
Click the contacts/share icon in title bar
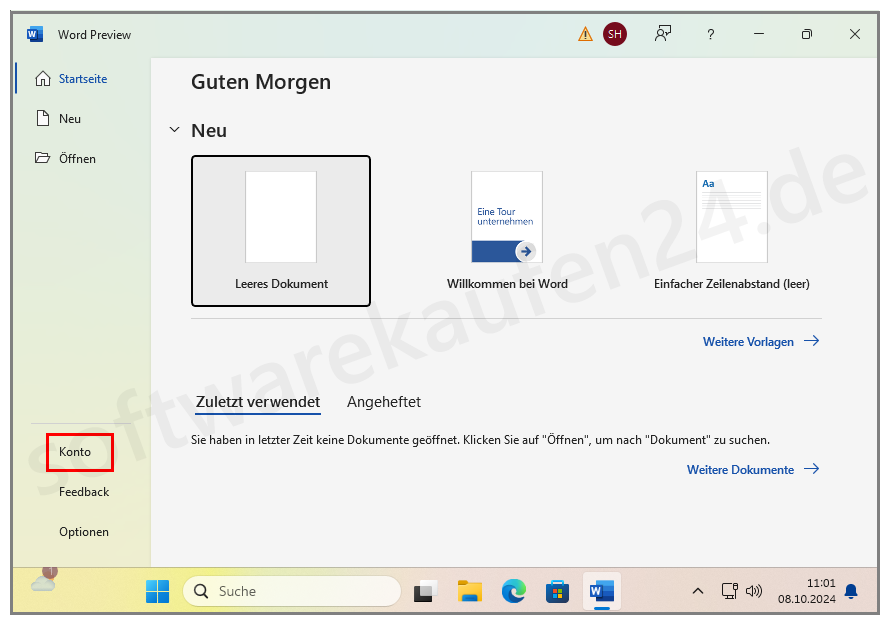click(x=662, y=33)
